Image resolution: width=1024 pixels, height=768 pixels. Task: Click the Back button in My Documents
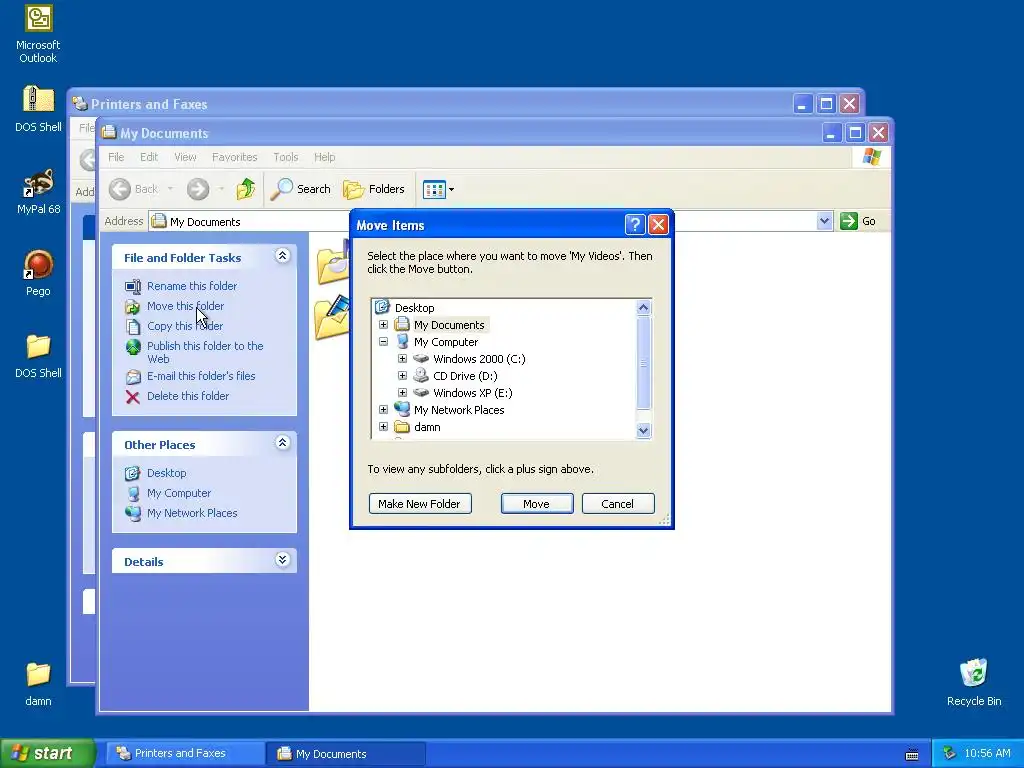[x=133, y=189]
